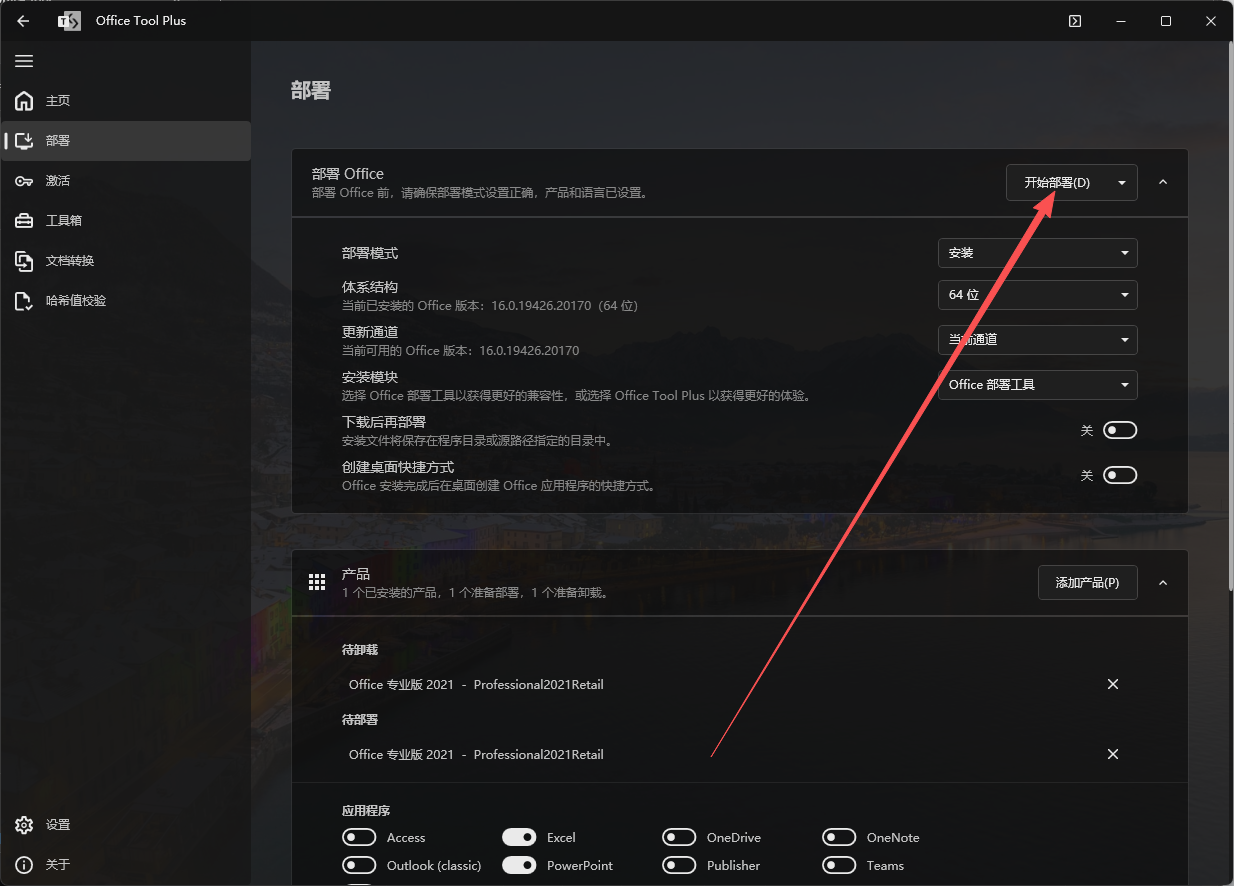Image resolution: width=1234 pixels, height=886 pixels.
Task: Enable the 下载后再部署 toggle
Action: coord(1119,429)
